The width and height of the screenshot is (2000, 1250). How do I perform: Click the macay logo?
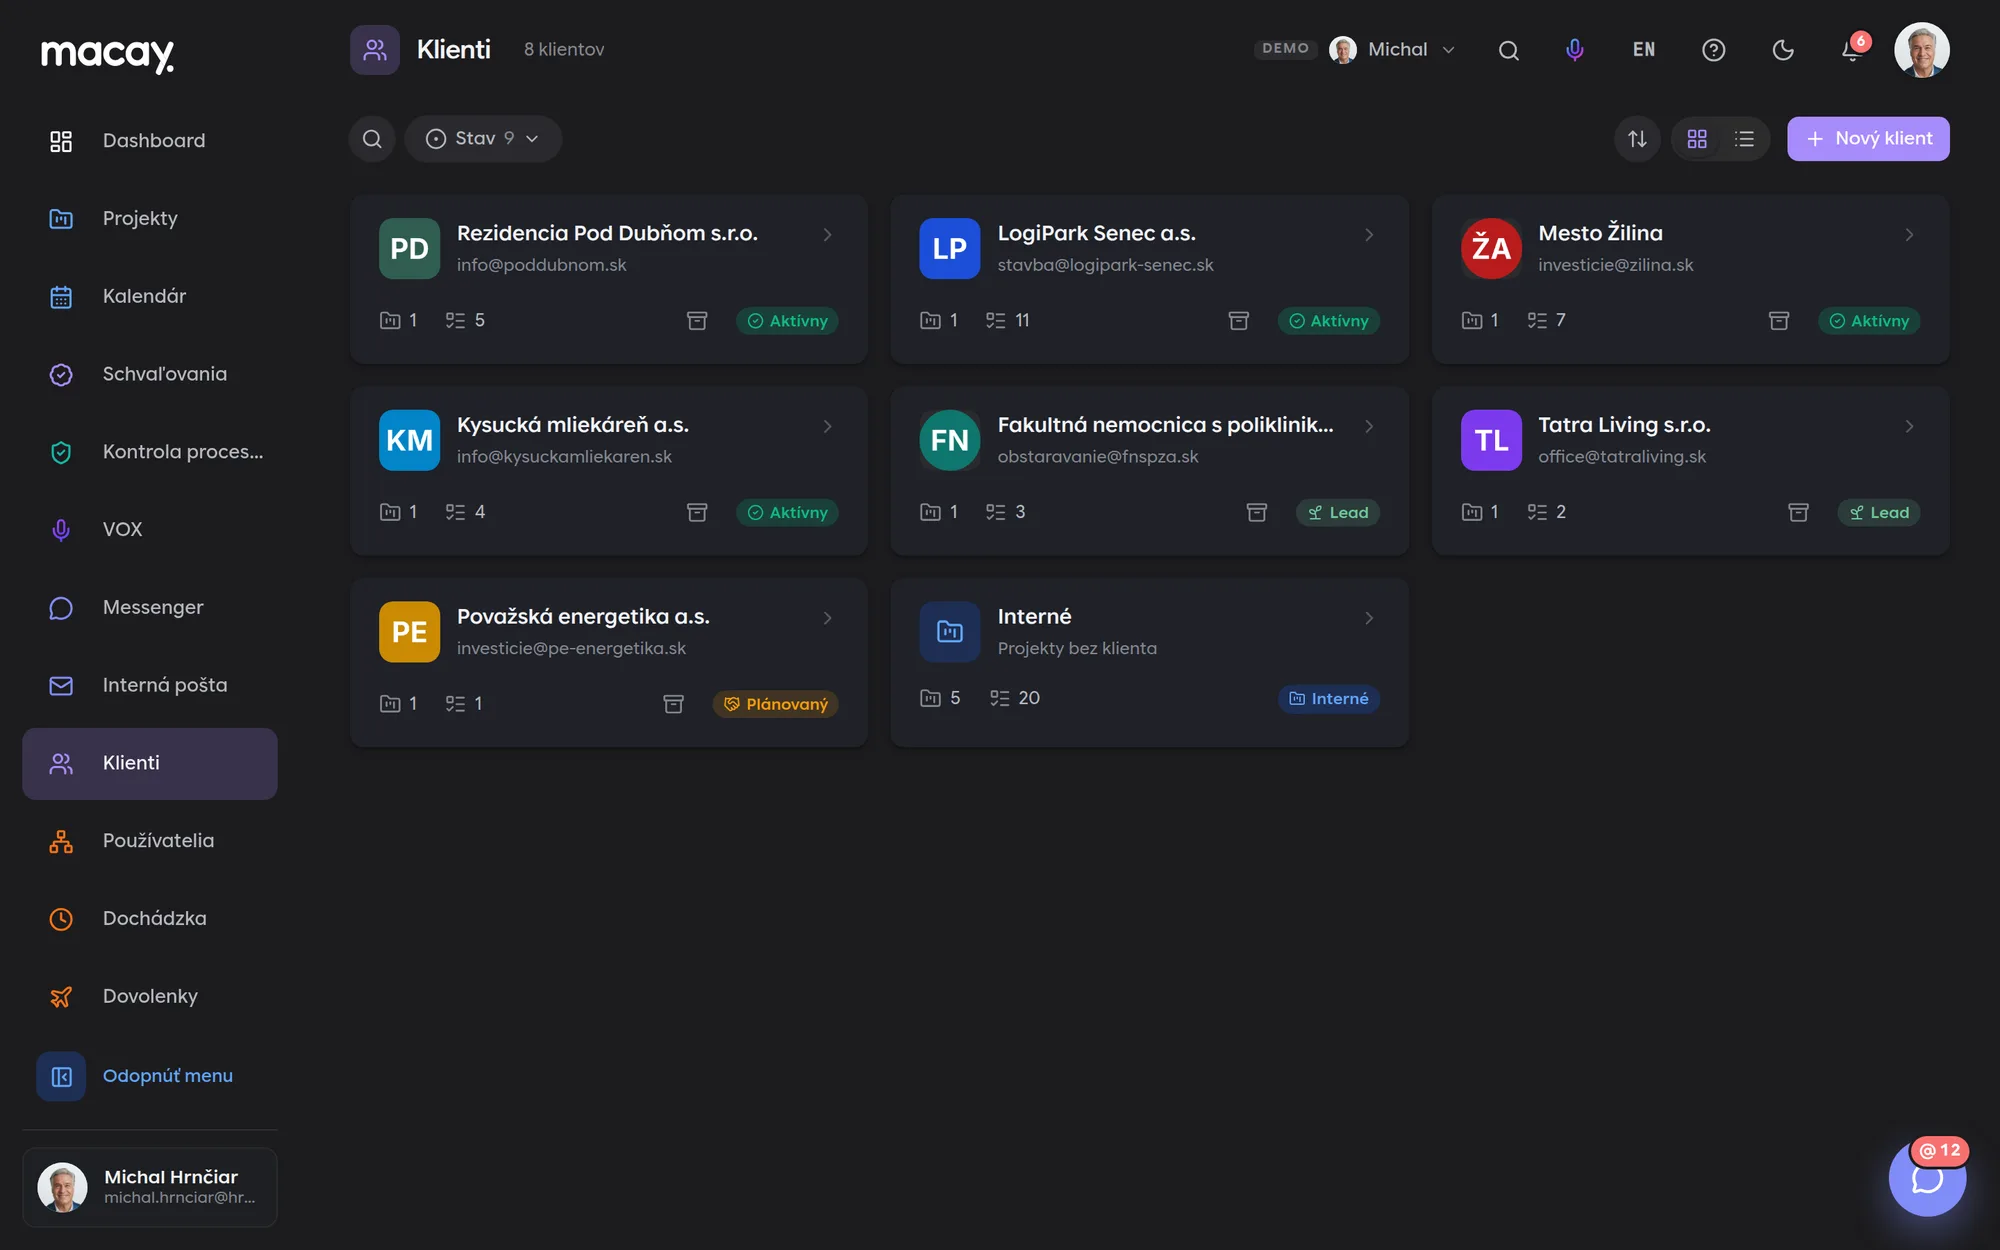coord(108,54)
